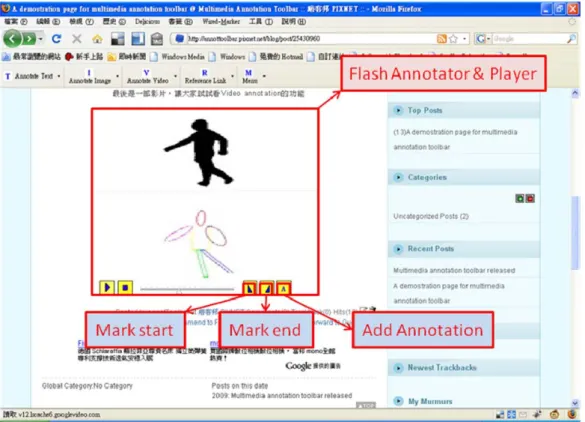Stop loading with the X icon
Image resolution: width=585 pixels, height=422 pixels.
77,38
